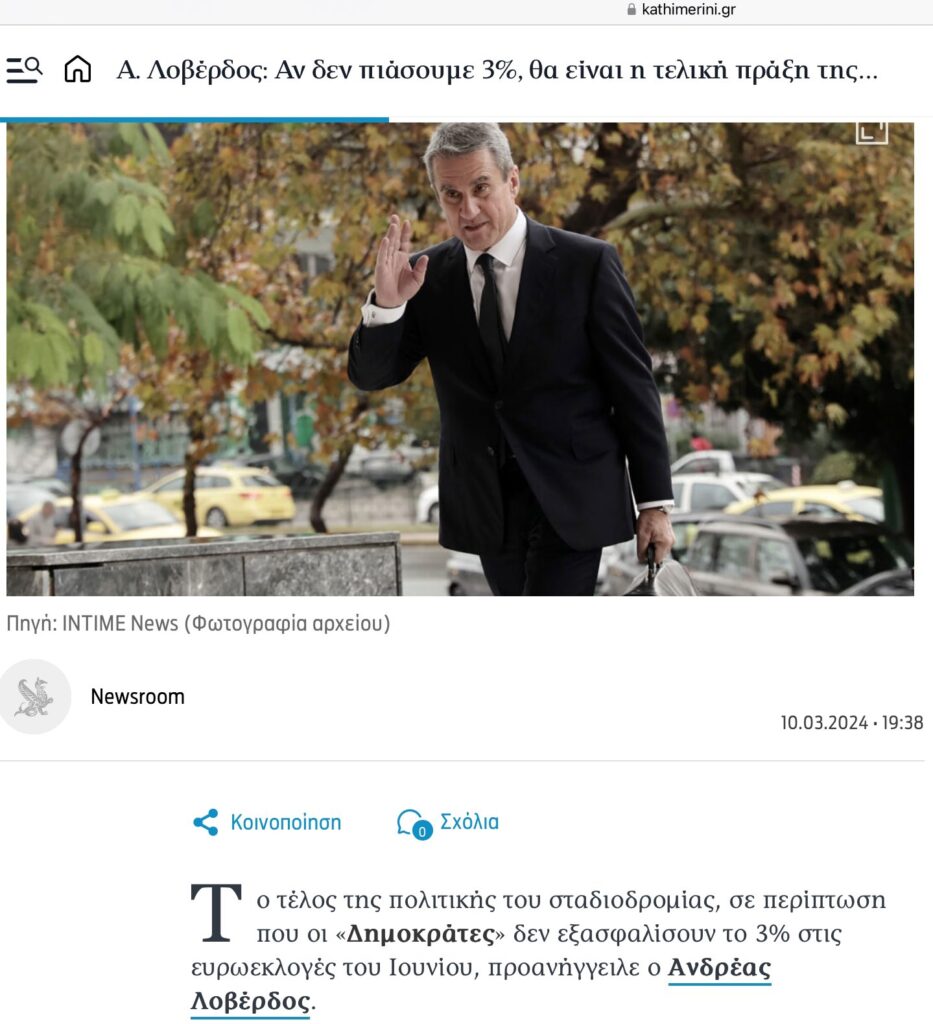Image resolution: width=933 pixels, height=1024 pixels.
Task: Go to the home page icon
Action: coord(78,69)
